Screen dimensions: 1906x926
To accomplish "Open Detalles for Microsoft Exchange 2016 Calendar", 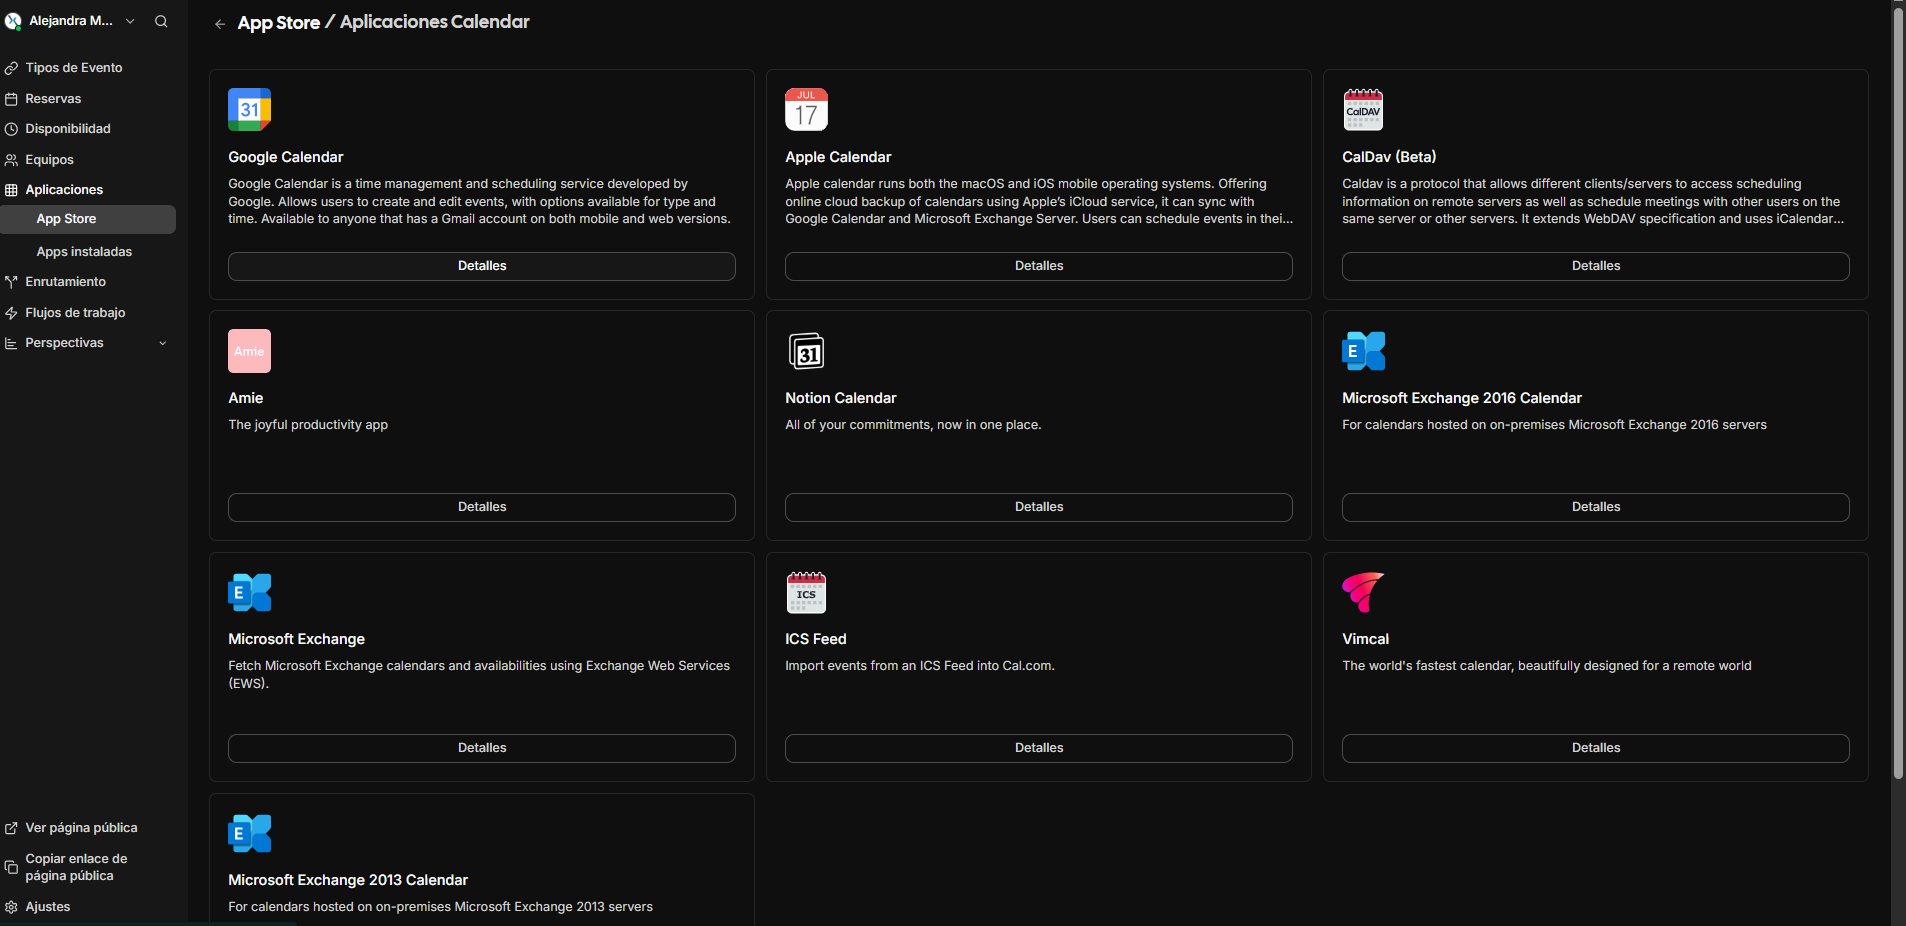I will pyautogui.click(x=1595, y=507).
